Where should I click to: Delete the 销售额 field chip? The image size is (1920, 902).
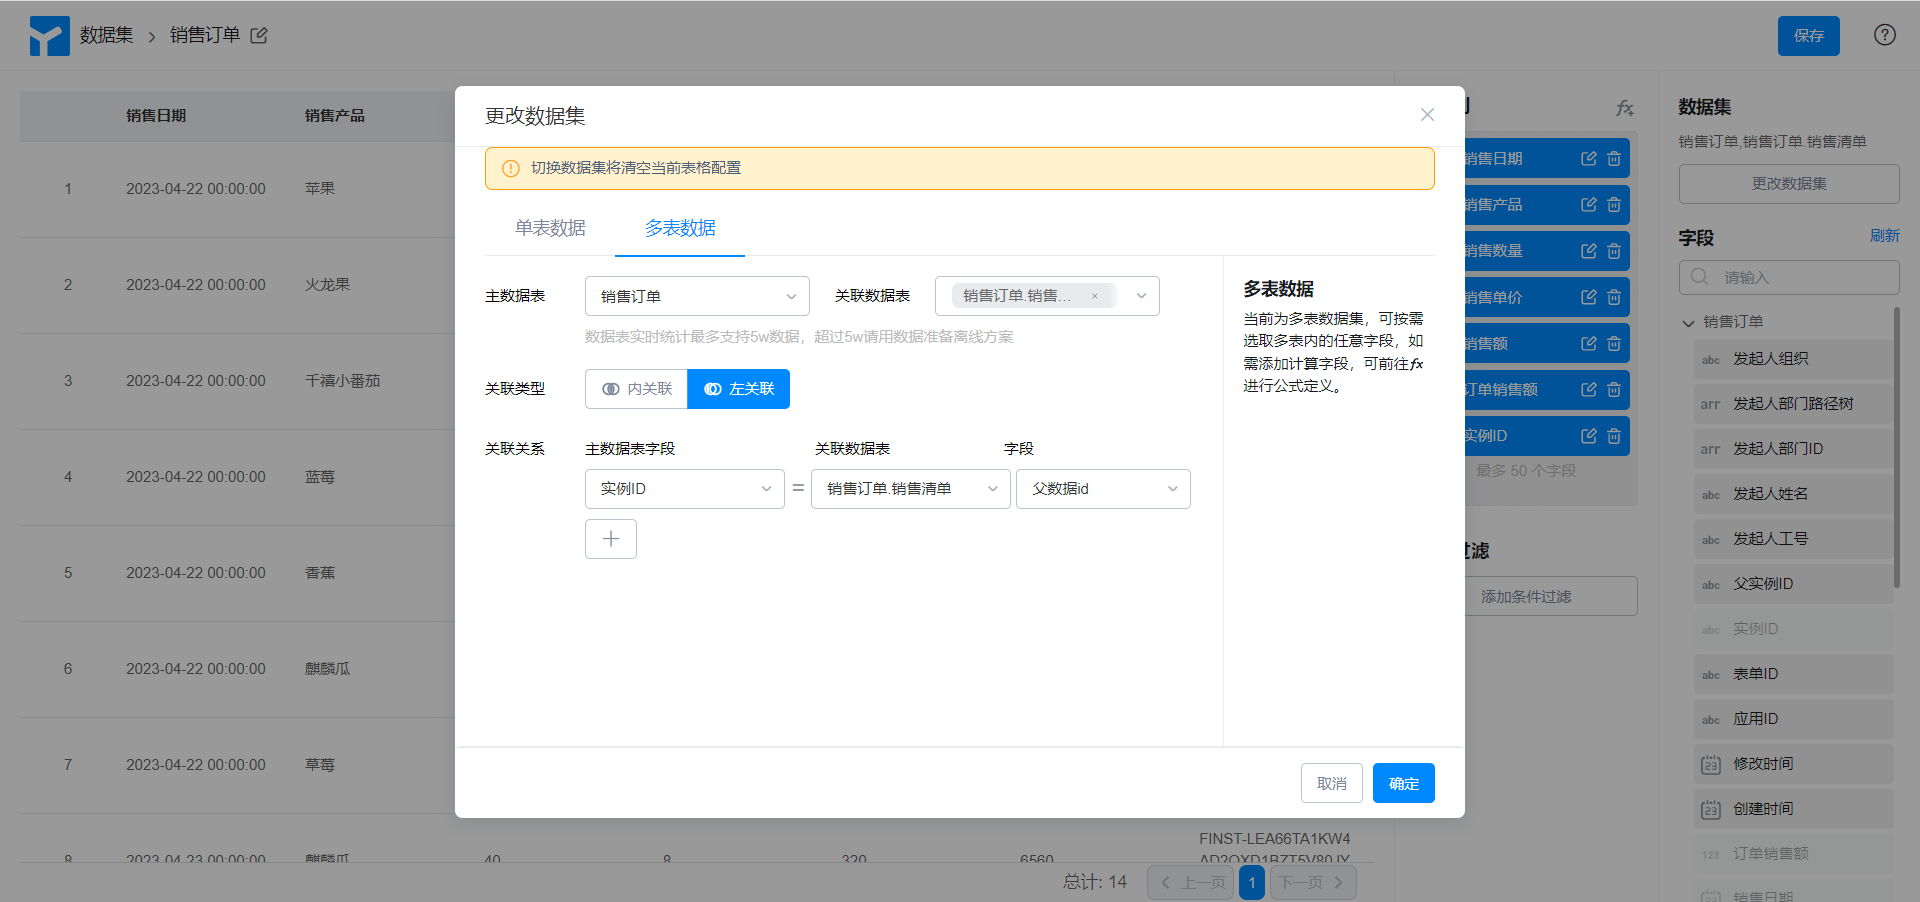click(1614, 343)
